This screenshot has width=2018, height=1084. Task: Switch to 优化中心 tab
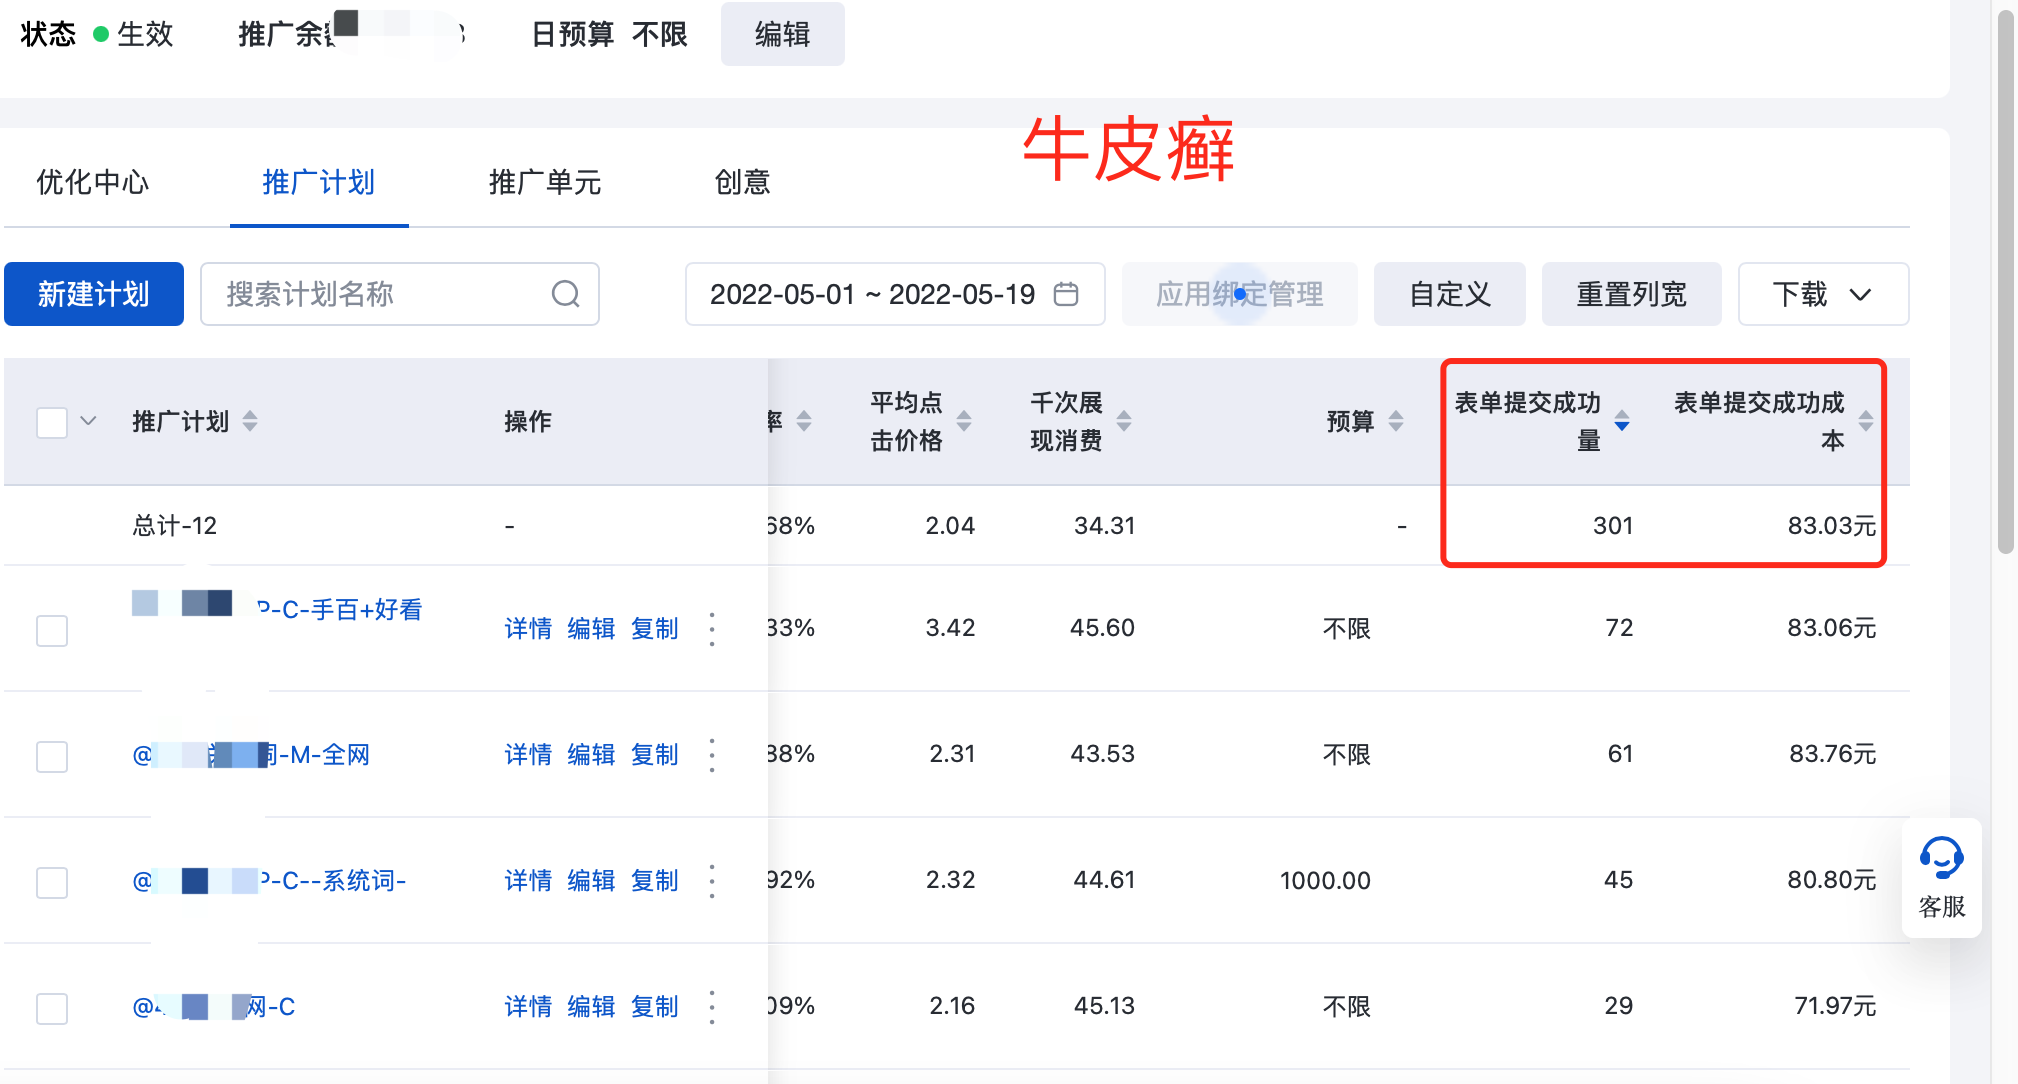tap(93, 182)
